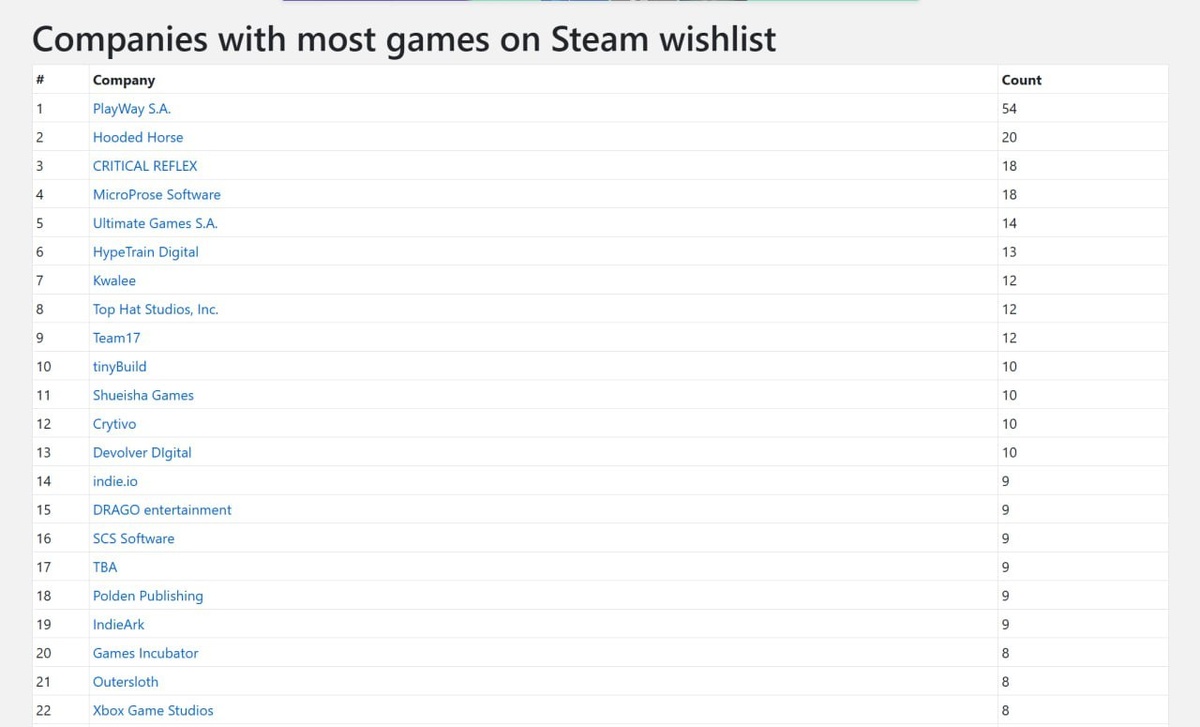Click the Outersloth company link
The width and height of the screenshot is (1200, 727).
click(x=126, y=682)
